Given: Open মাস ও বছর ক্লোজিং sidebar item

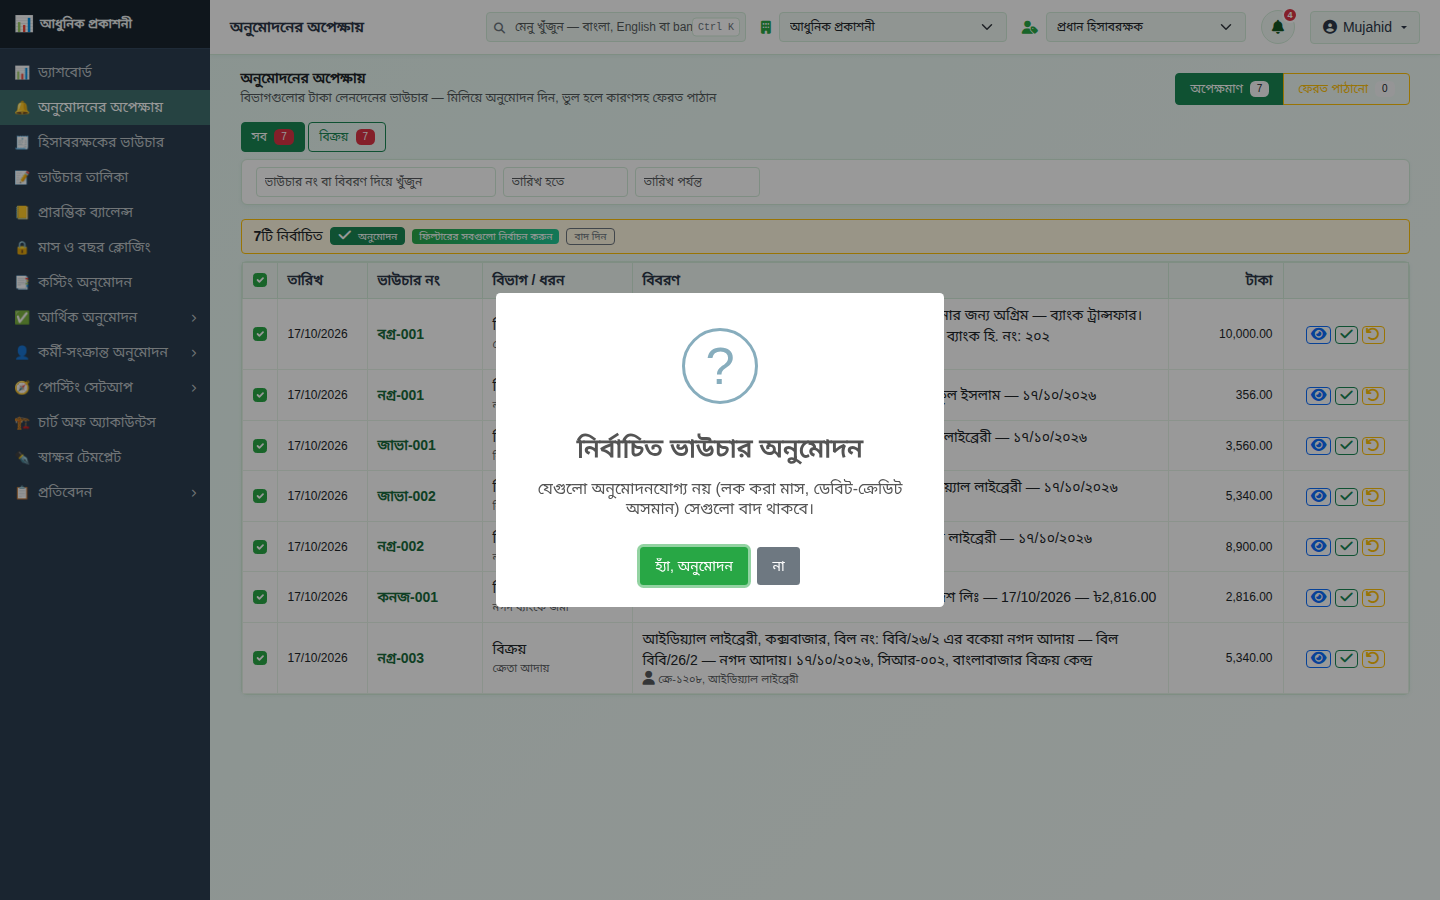Looking at the screenshot, I should click(x=105, y=247).
